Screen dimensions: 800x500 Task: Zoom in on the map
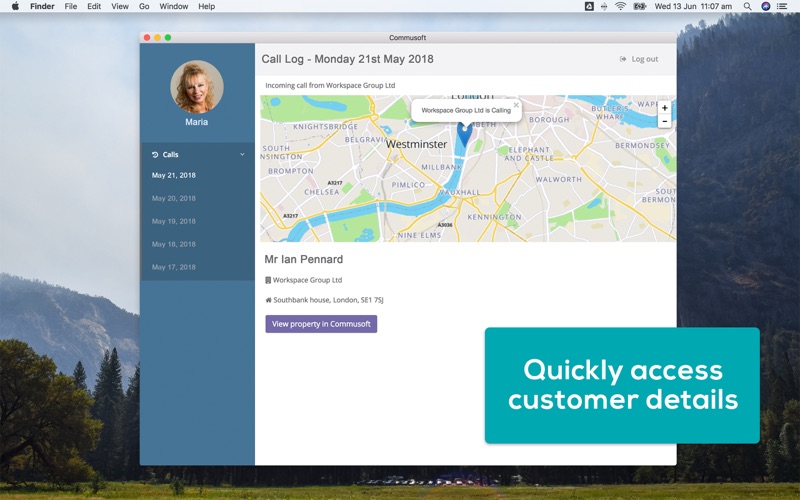[664, 108]
